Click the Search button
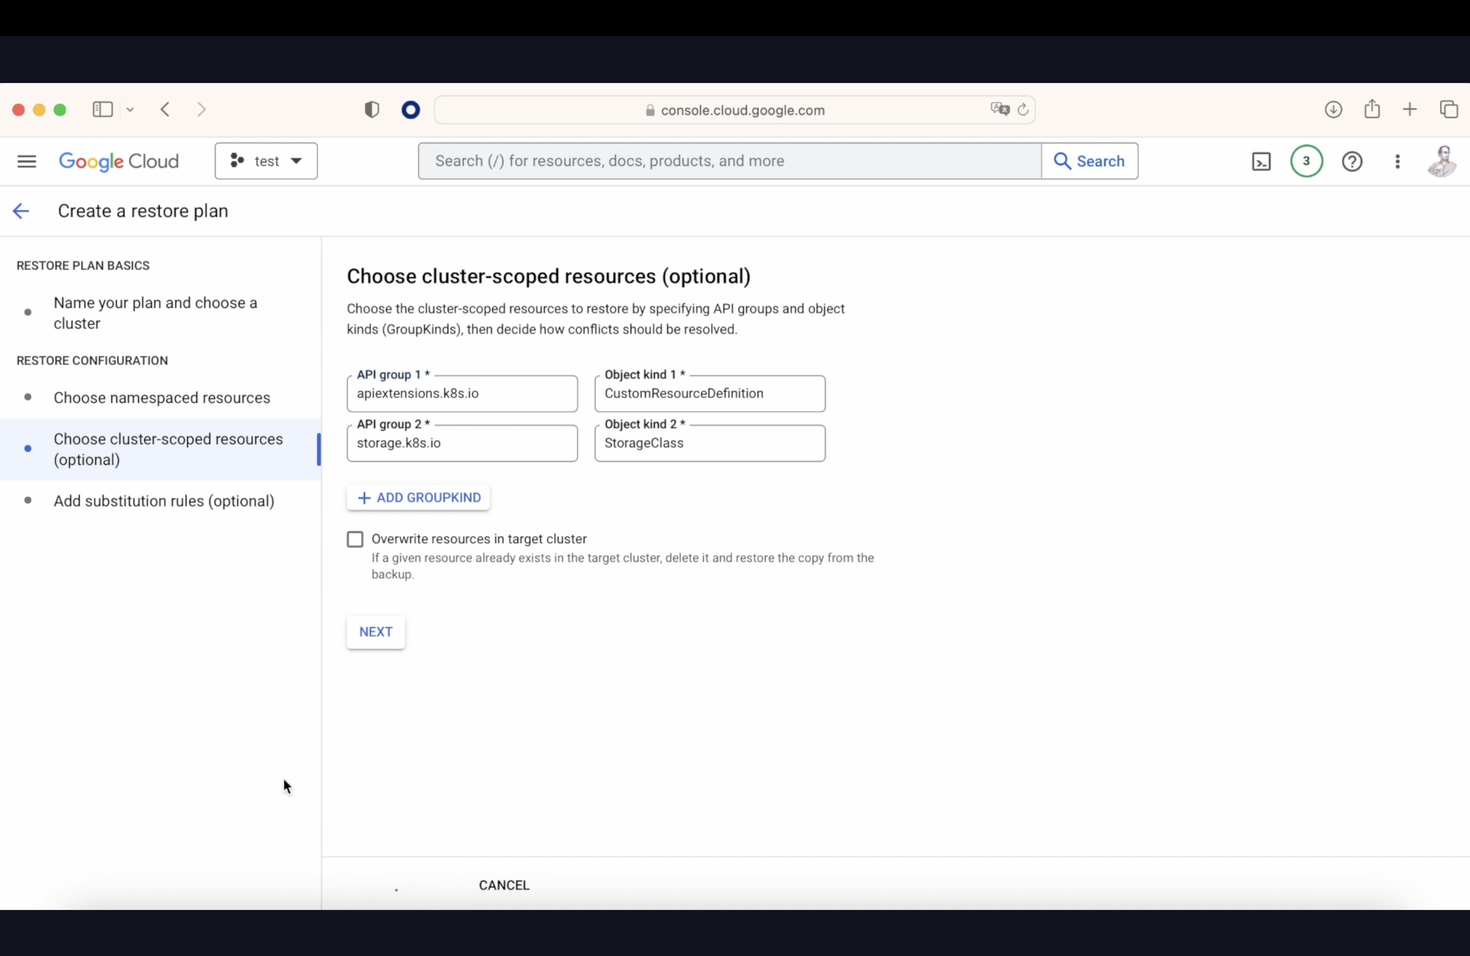Image resolution: width=1470 pixels, height=956 pixels. click(1089, 161)
